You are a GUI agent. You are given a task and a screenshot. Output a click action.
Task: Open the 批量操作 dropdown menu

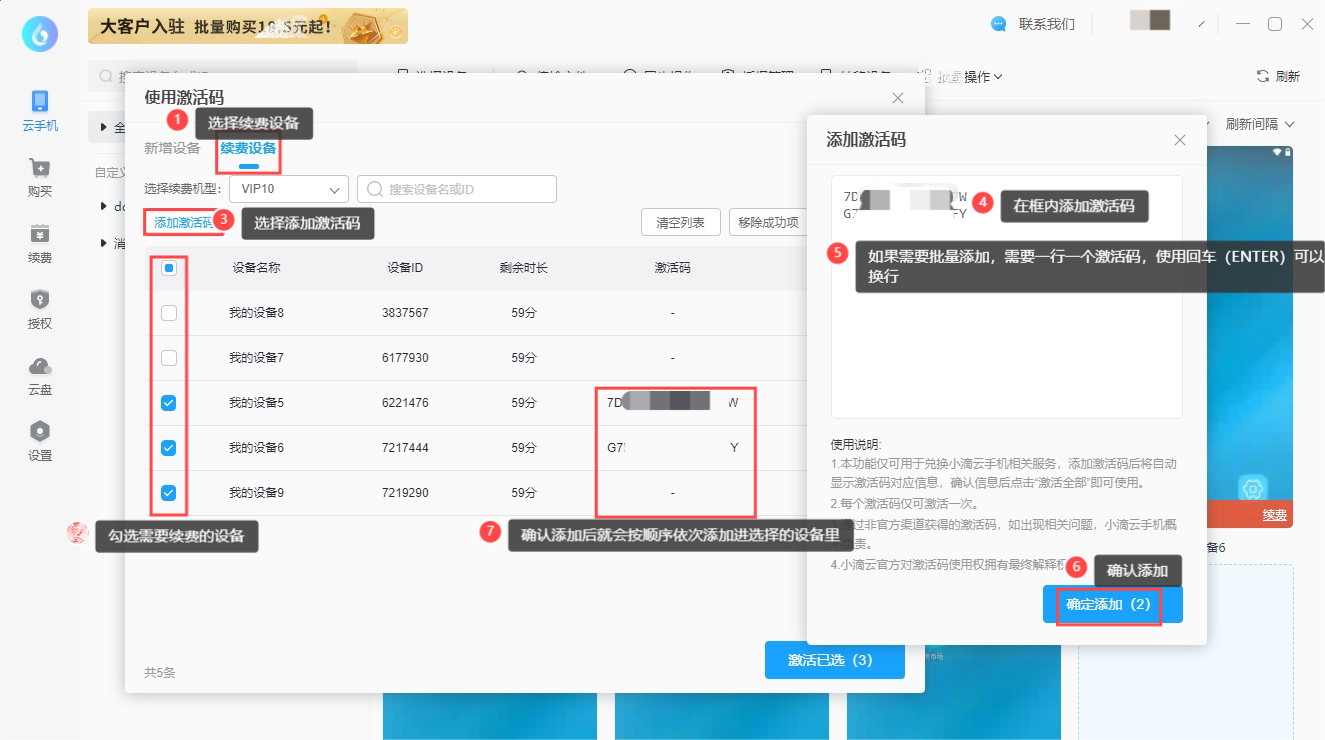(970, 77)
